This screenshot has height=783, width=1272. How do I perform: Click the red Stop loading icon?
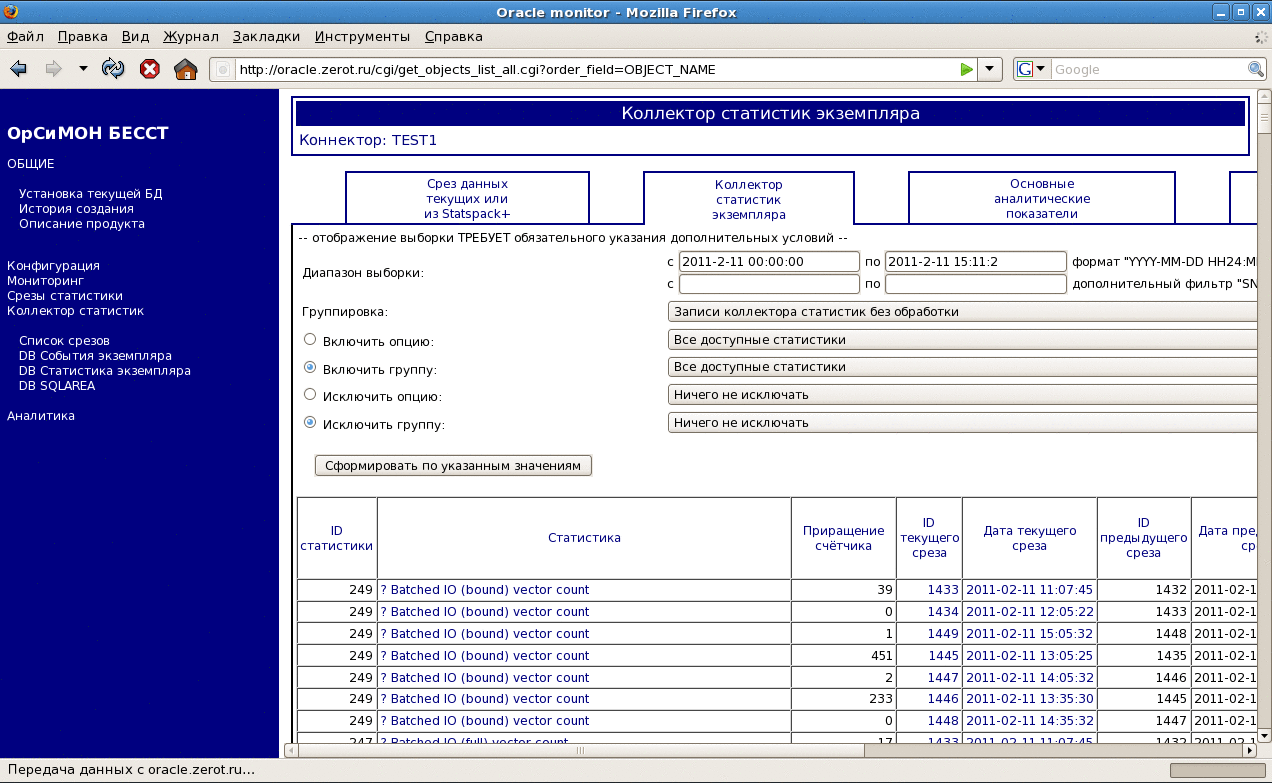pyautogui.click(x=149, y=69)
